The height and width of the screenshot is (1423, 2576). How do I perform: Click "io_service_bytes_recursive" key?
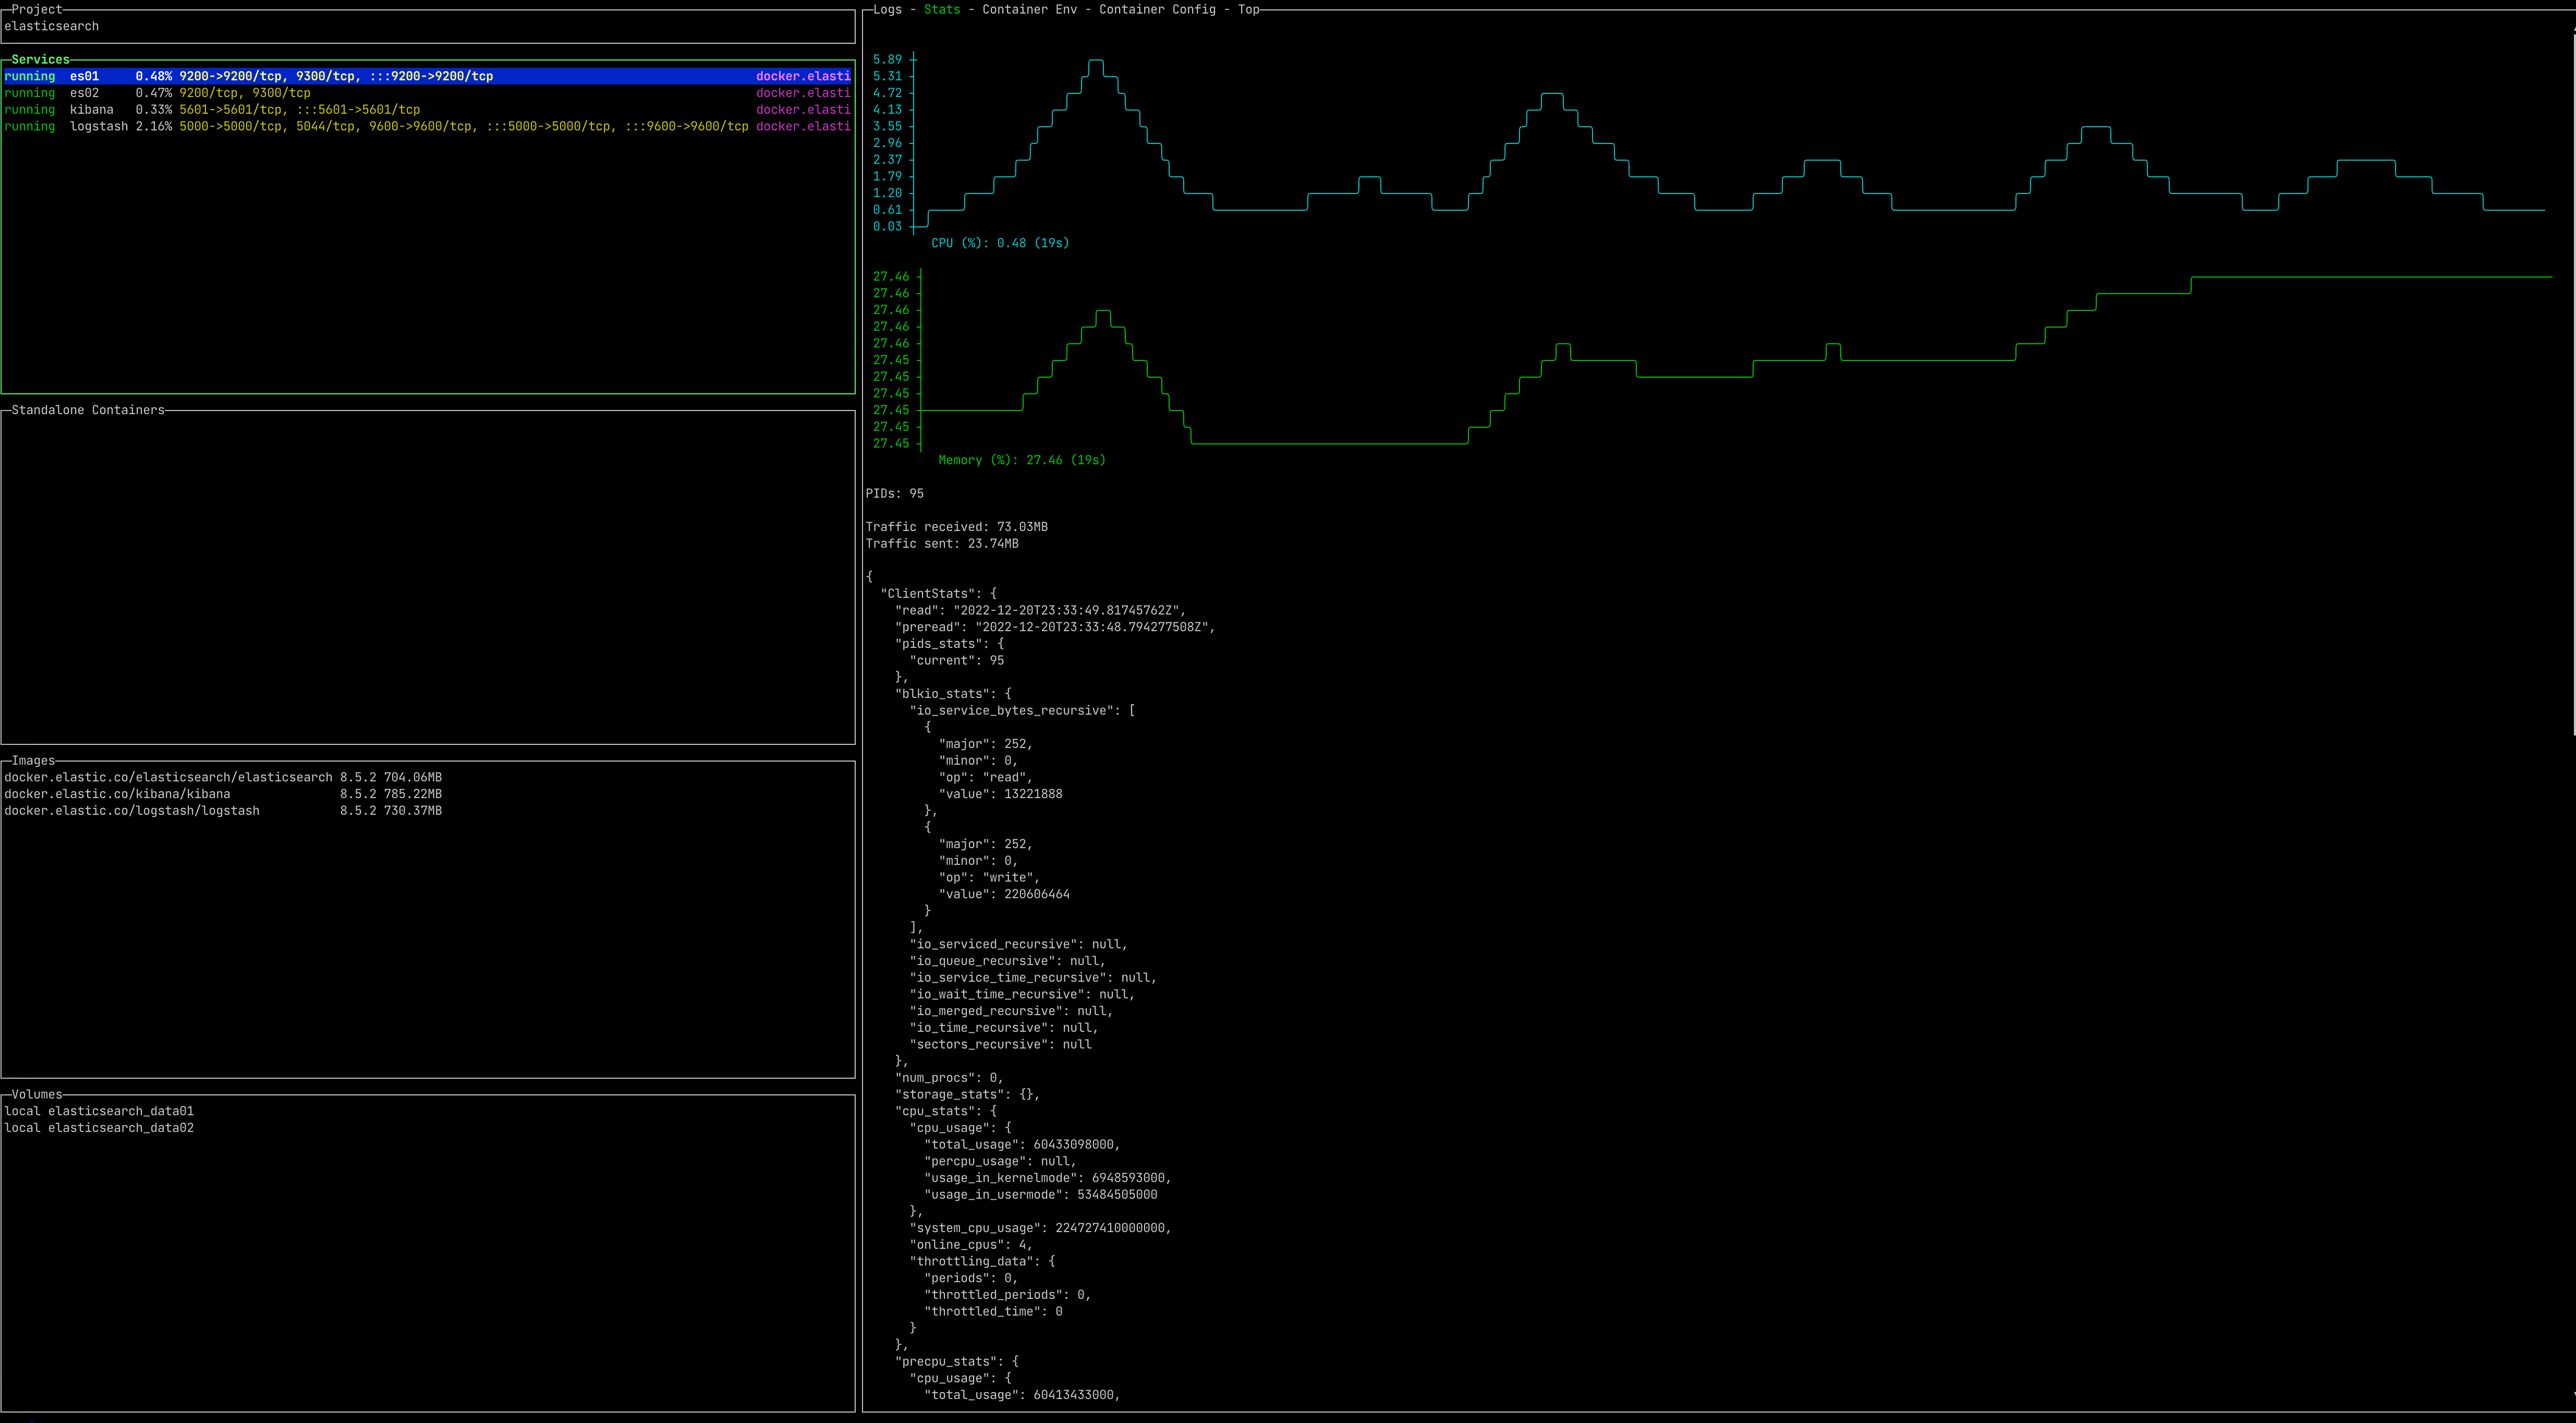coord(1015,711)
